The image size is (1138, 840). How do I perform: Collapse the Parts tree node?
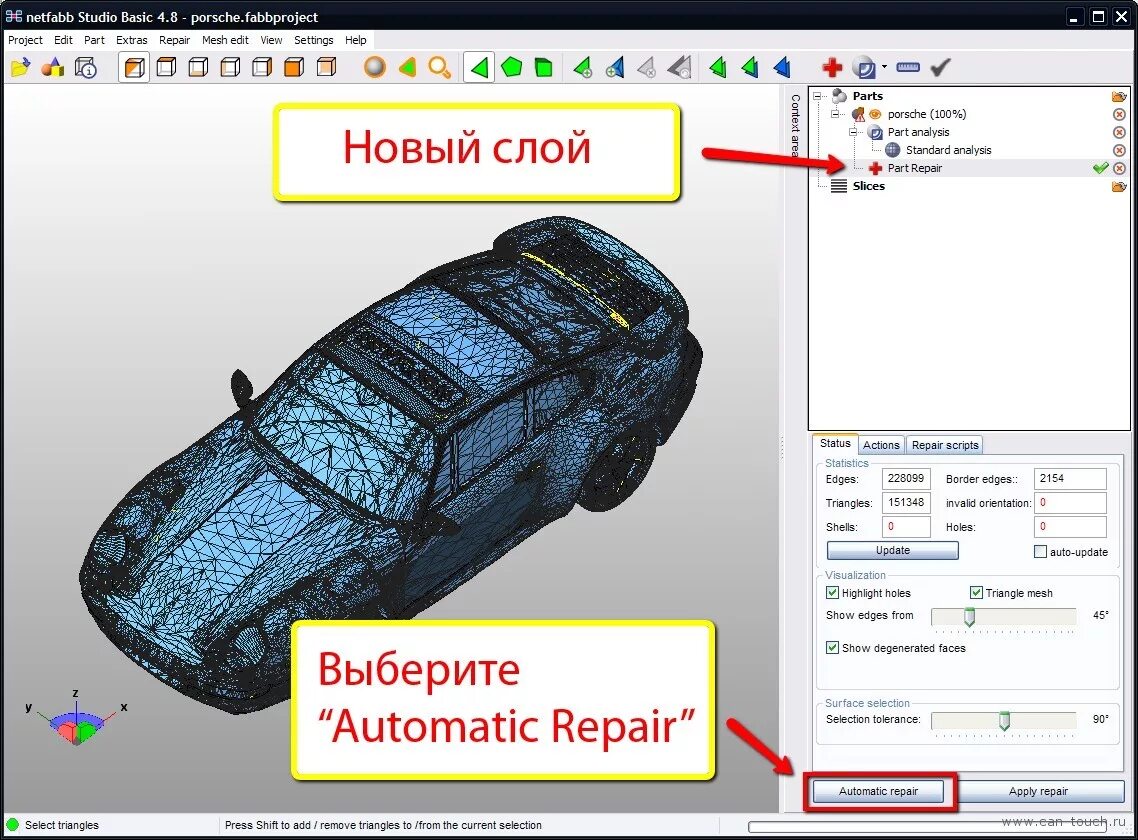pos(817,96)
